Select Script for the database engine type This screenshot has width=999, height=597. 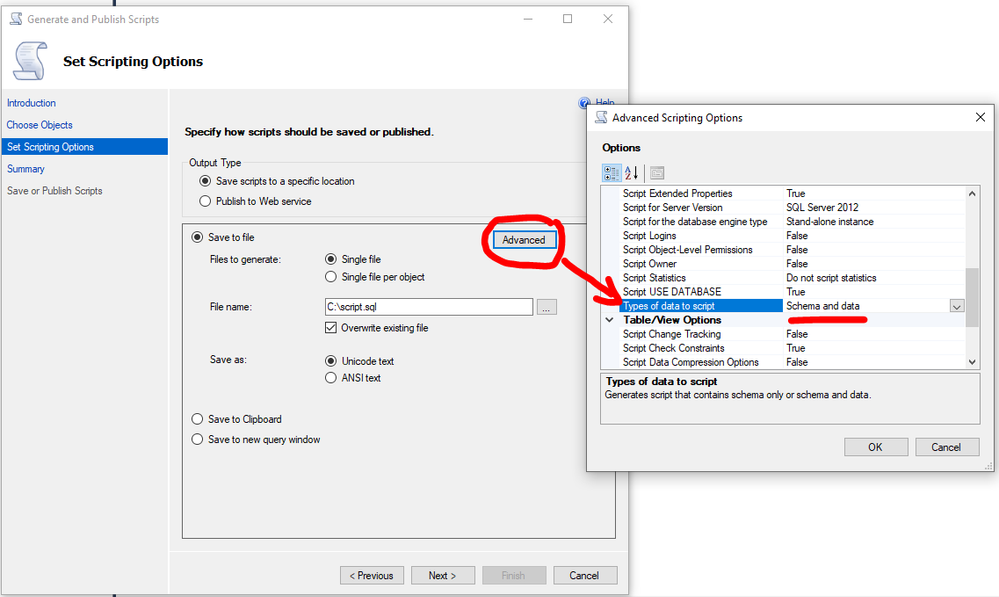[x=793, y=221]
